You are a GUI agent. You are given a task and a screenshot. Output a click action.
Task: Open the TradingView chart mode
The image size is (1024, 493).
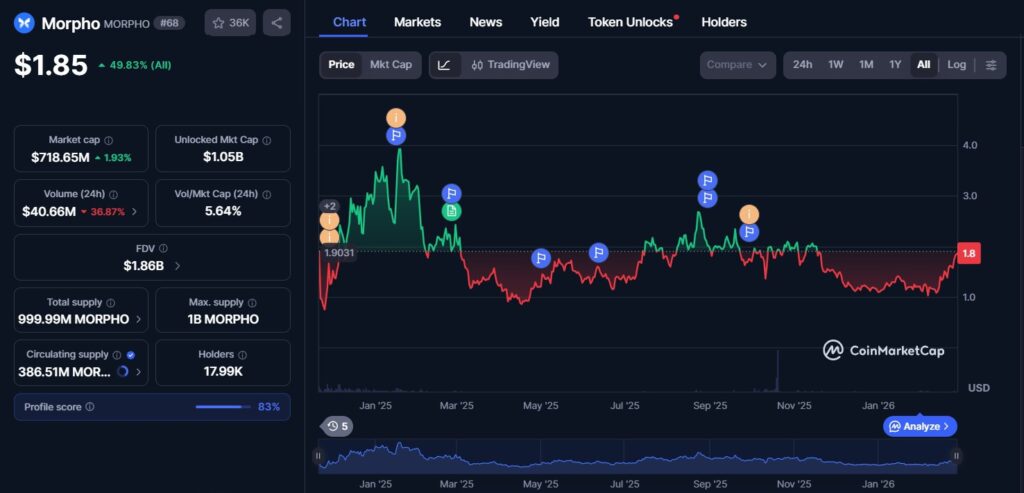[510, 65]
